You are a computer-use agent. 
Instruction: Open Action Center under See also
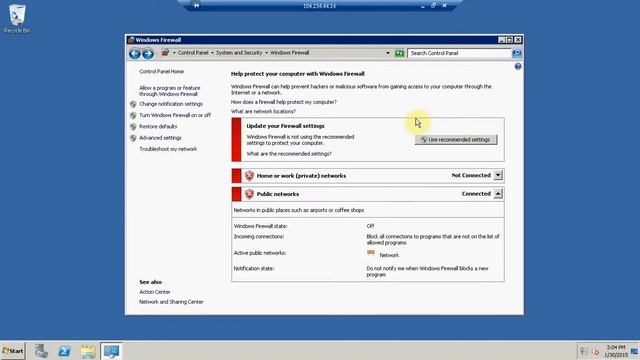click(155, 292)
